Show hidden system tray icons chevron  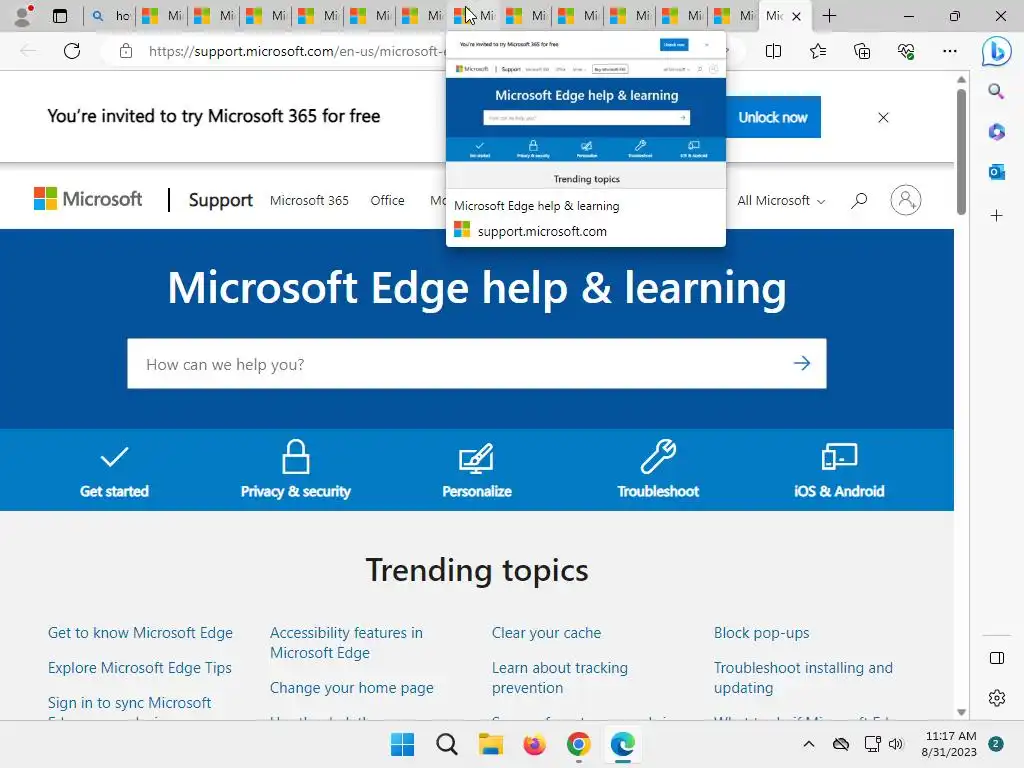(808, 744)
